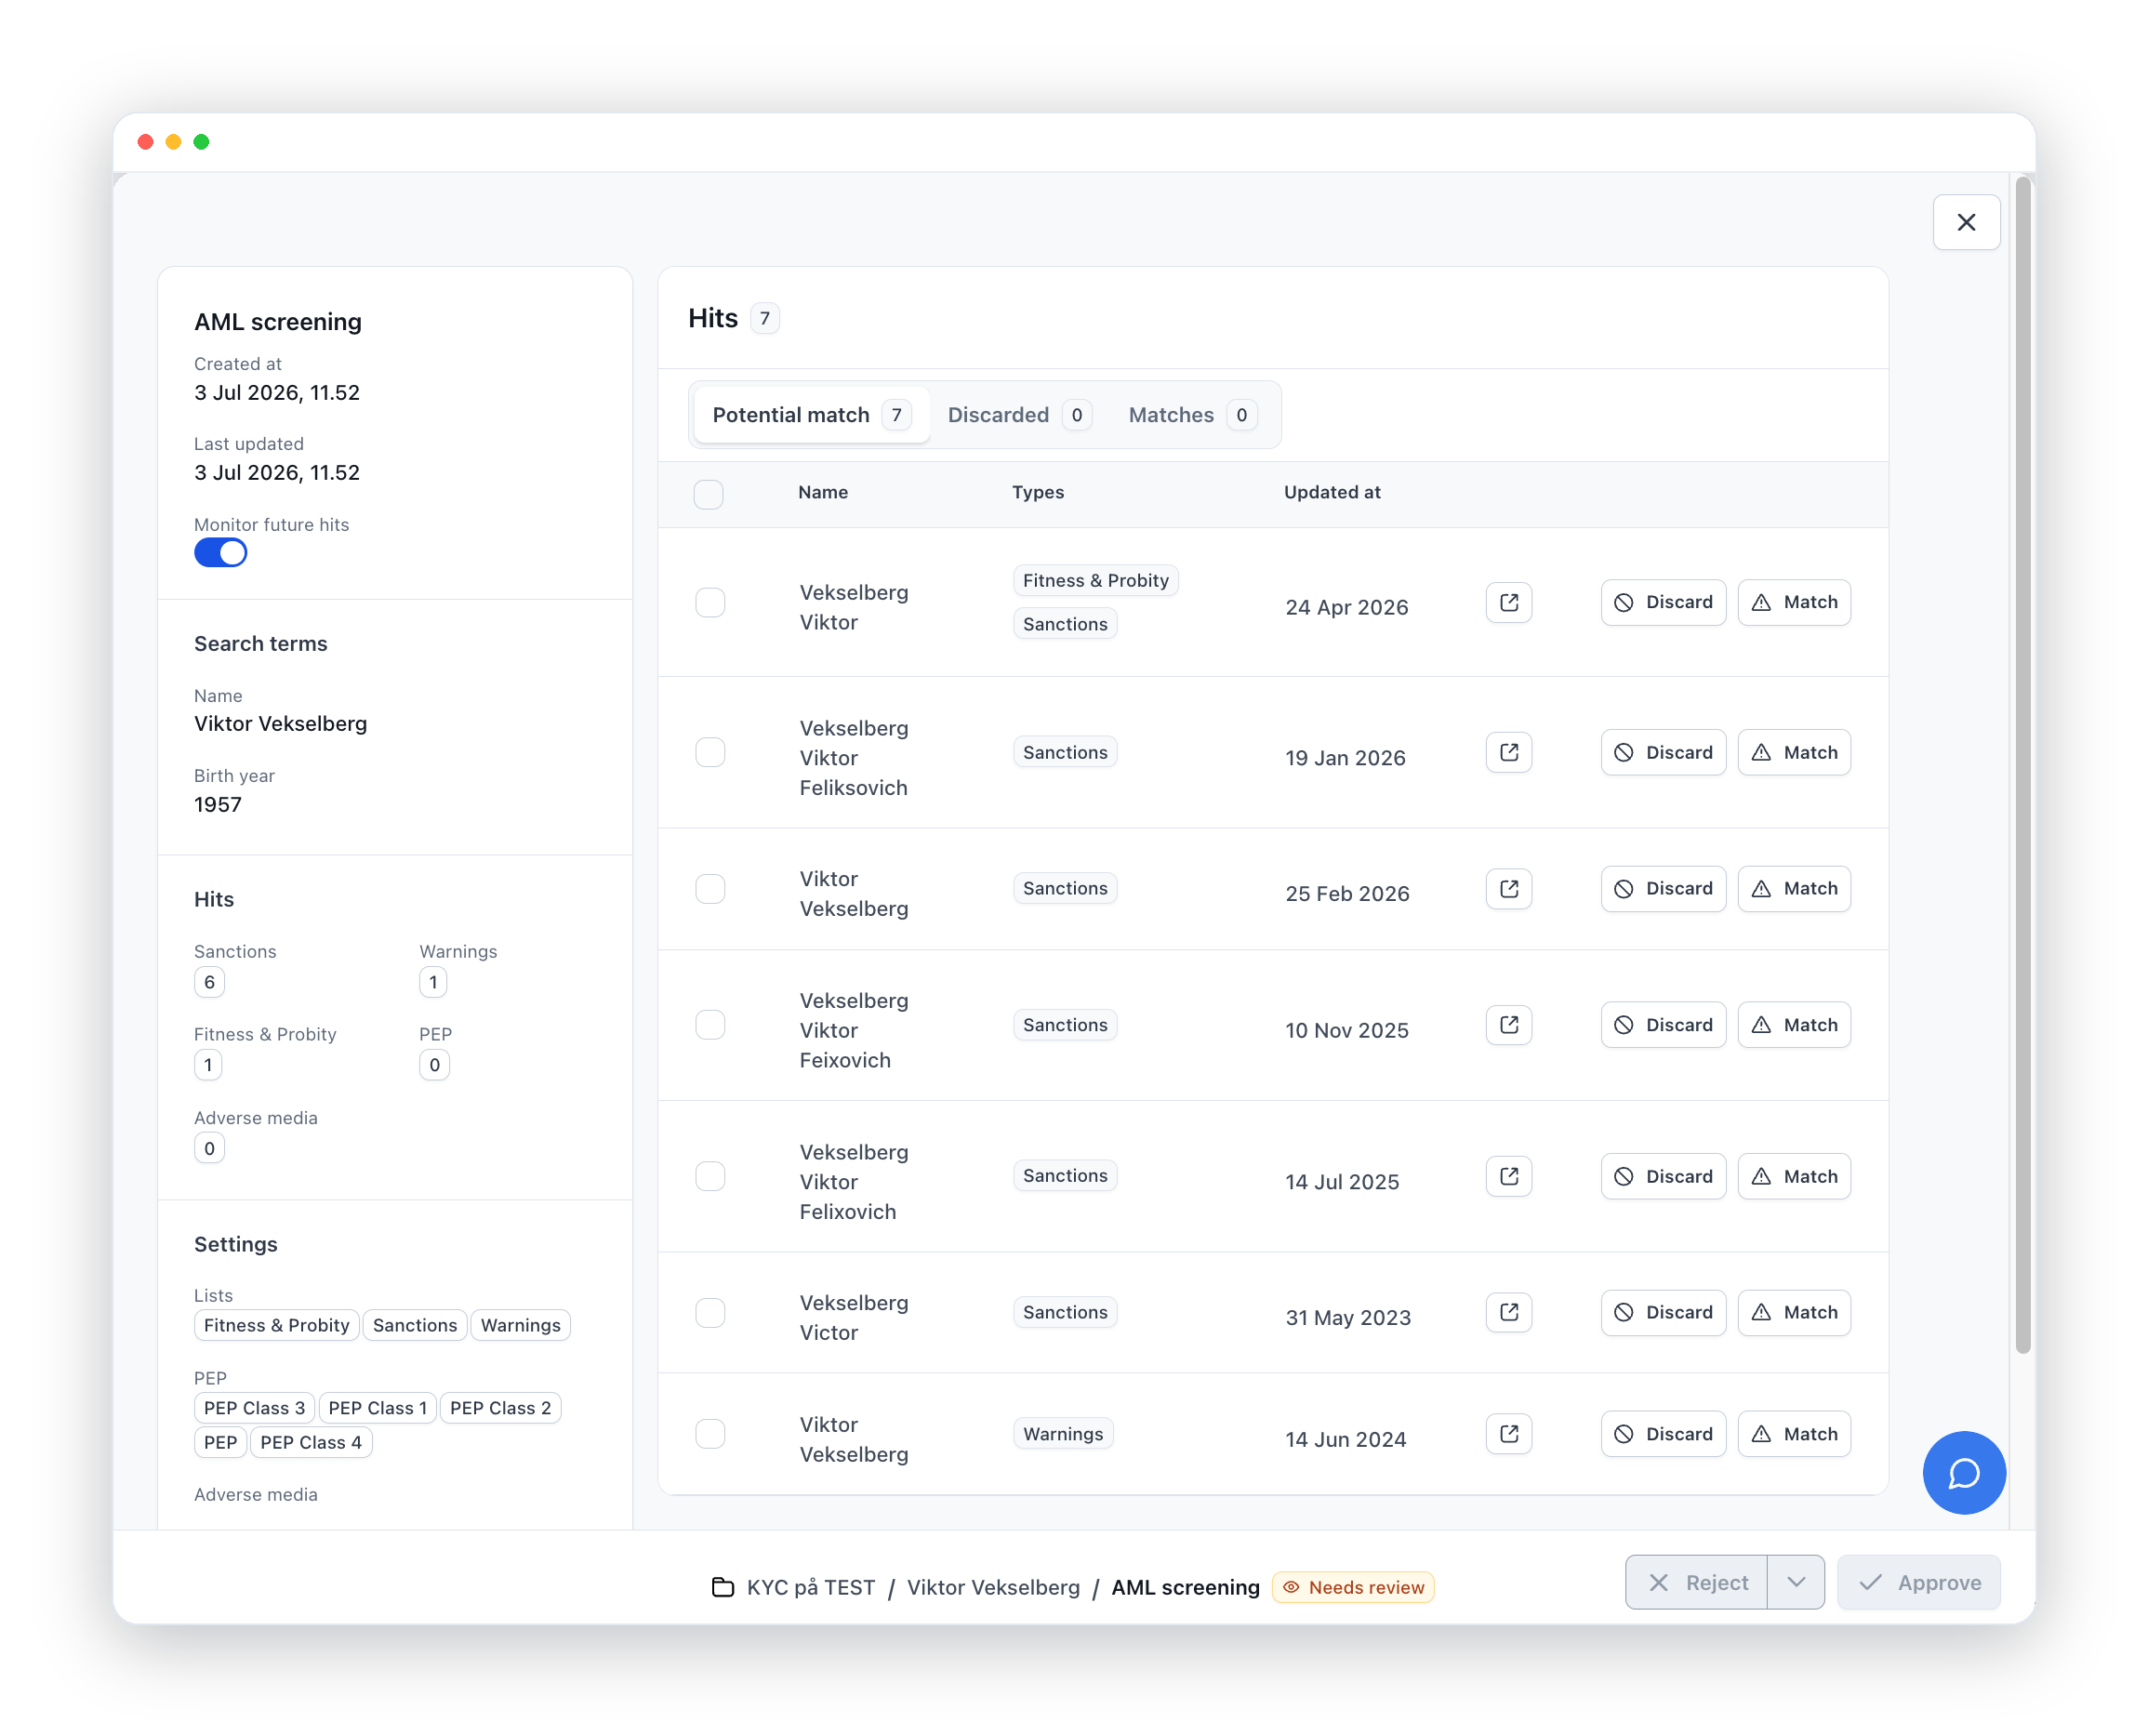Screen dimensions: 2148x1736
Task: Click the Fitness & Probity tag in first row
Action: 1095,580
